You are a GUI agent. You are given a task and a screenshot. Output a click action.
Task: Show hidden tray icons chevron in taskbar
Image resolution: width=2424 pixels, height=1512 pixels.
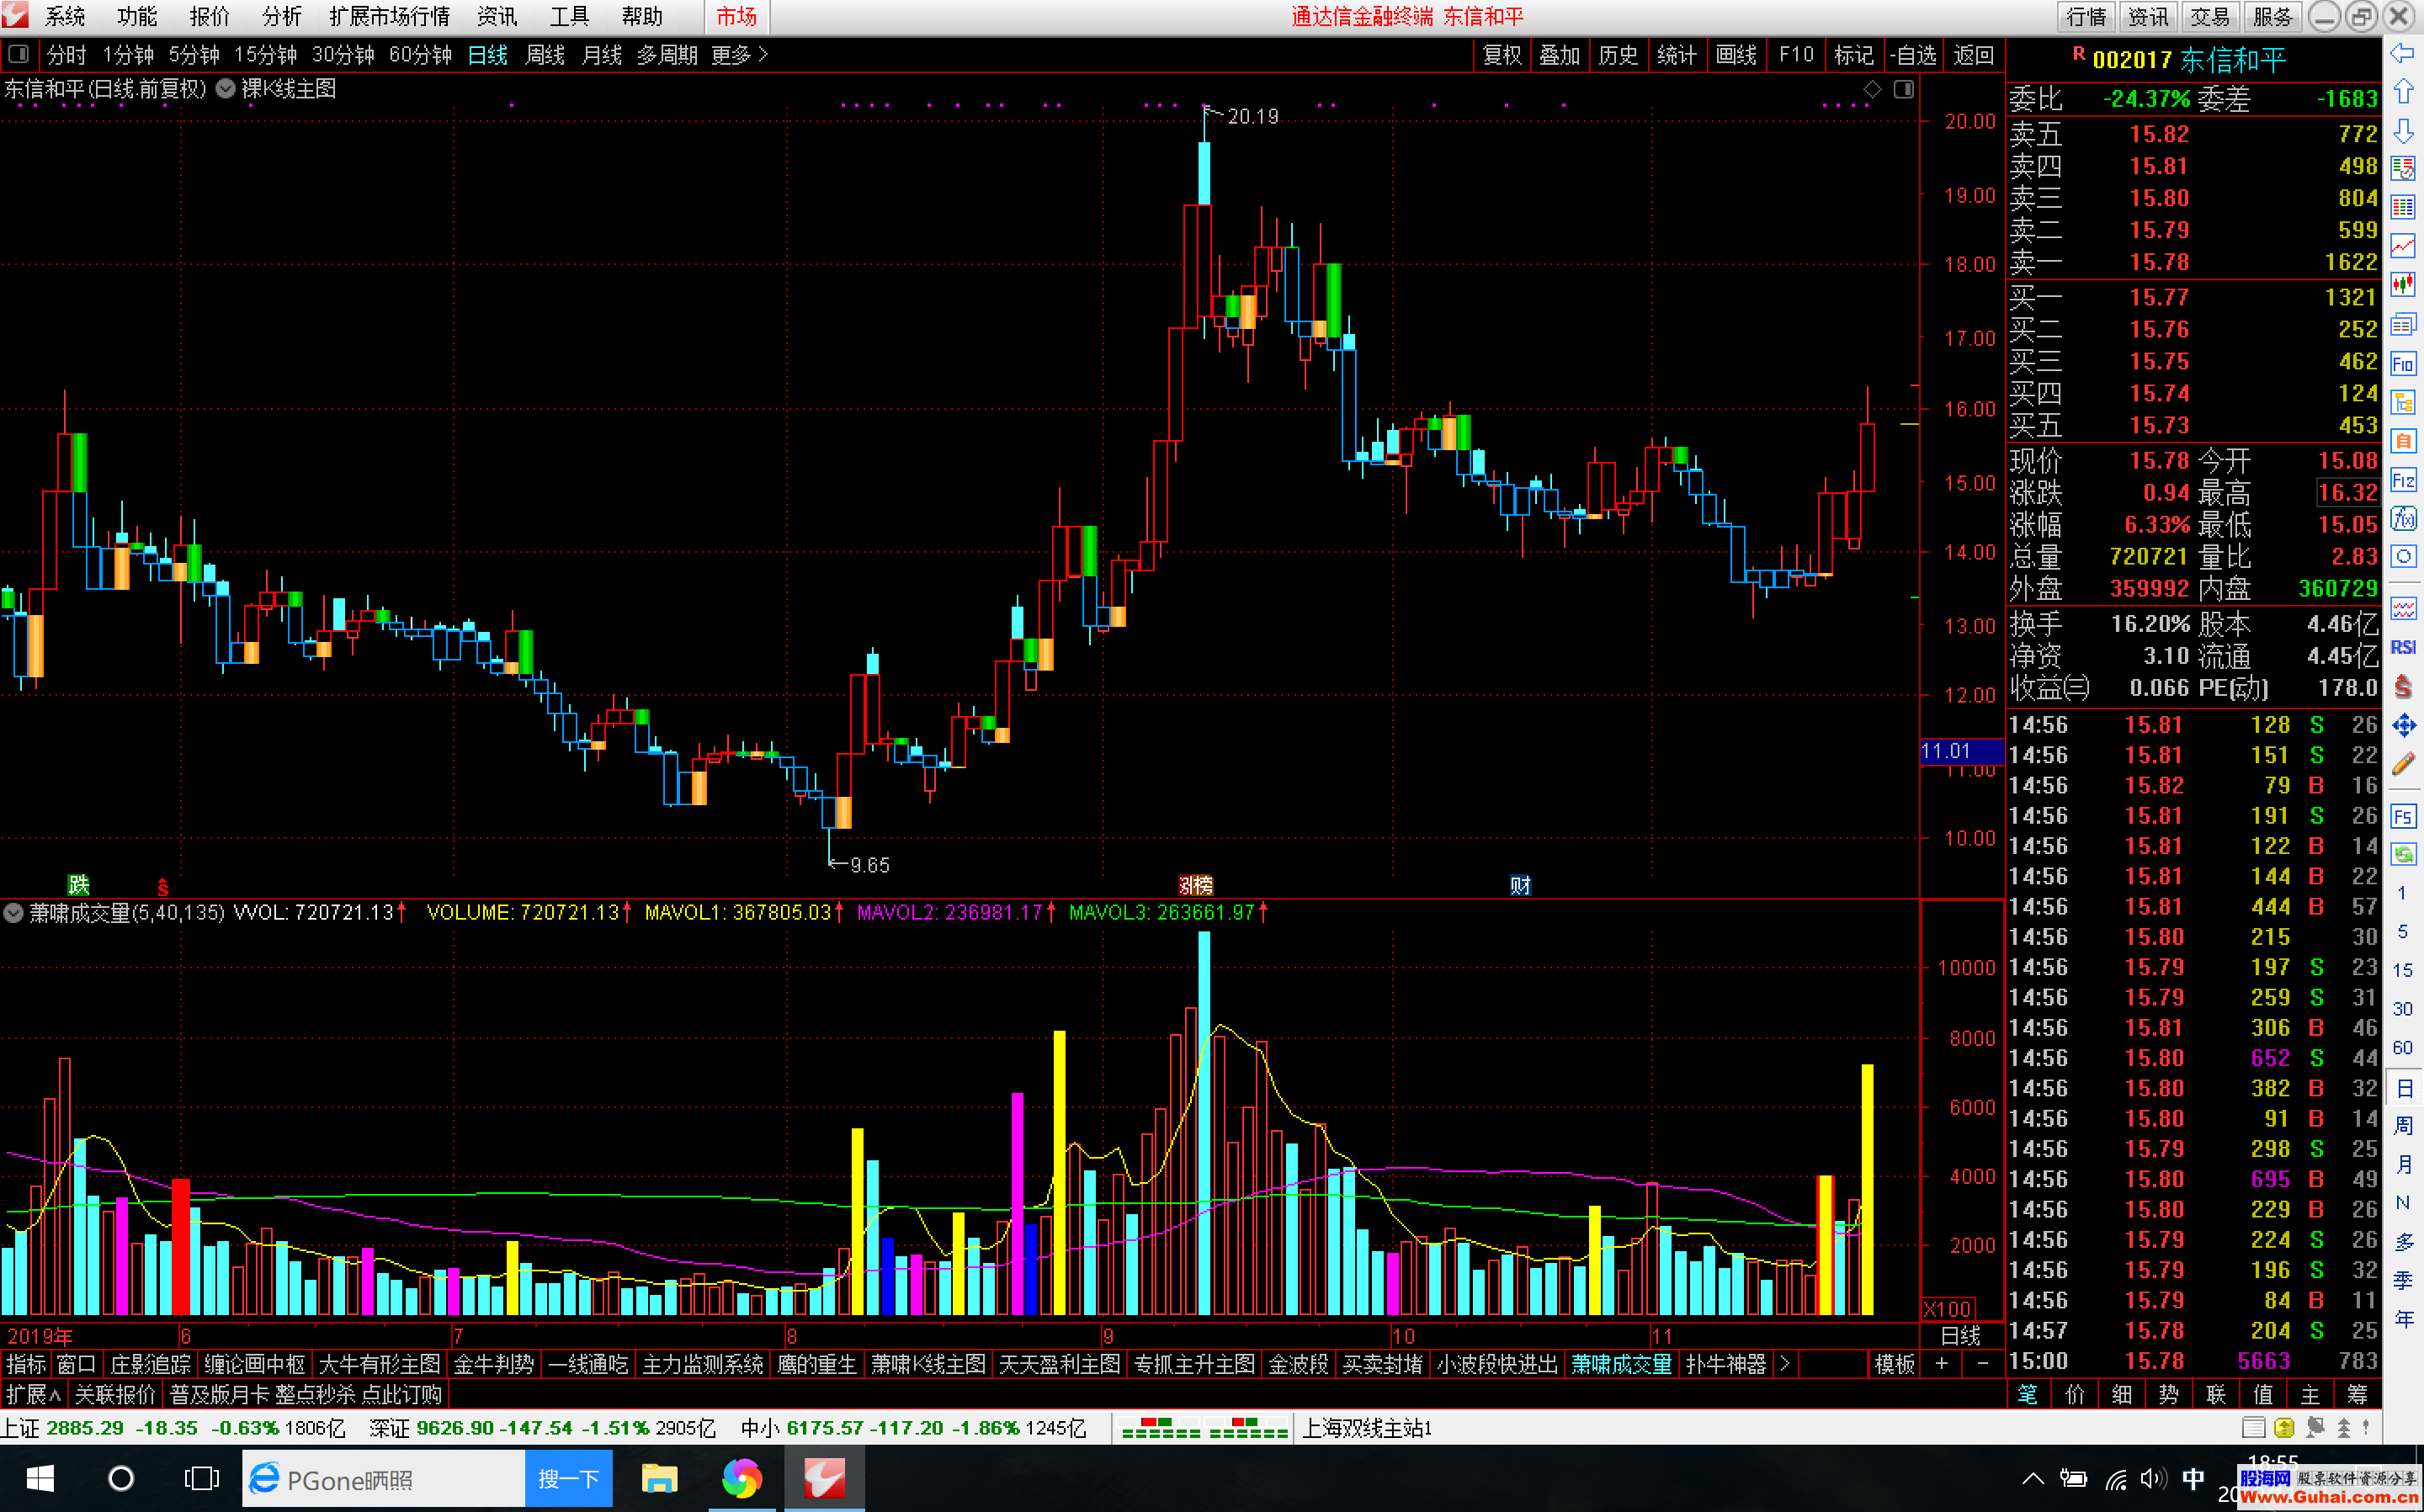pyautogui.click(x=2033, y=1478)
